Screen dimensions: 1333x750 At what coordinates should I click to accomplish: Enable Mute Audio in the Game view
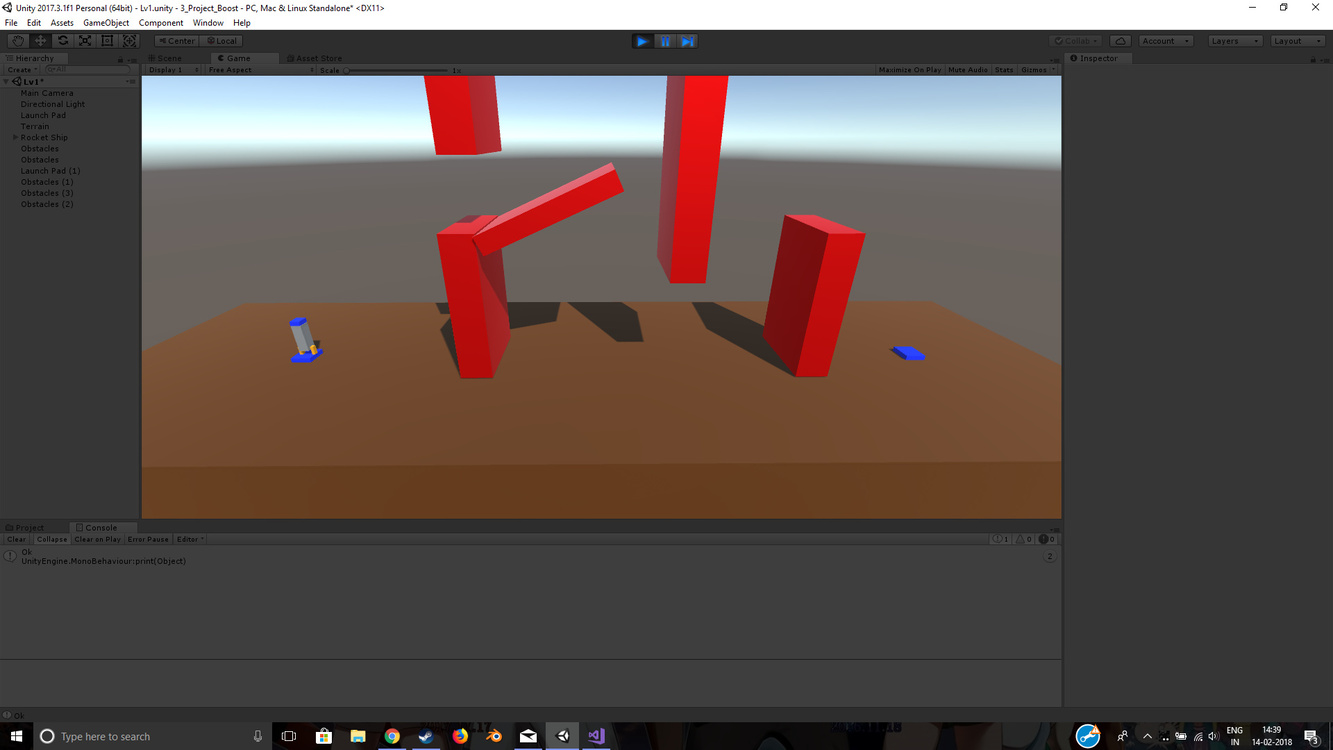967,69
